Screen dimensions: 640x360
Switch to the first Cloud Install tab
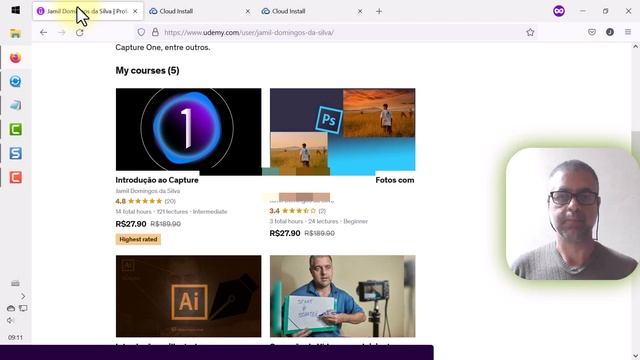click(200, 11)
